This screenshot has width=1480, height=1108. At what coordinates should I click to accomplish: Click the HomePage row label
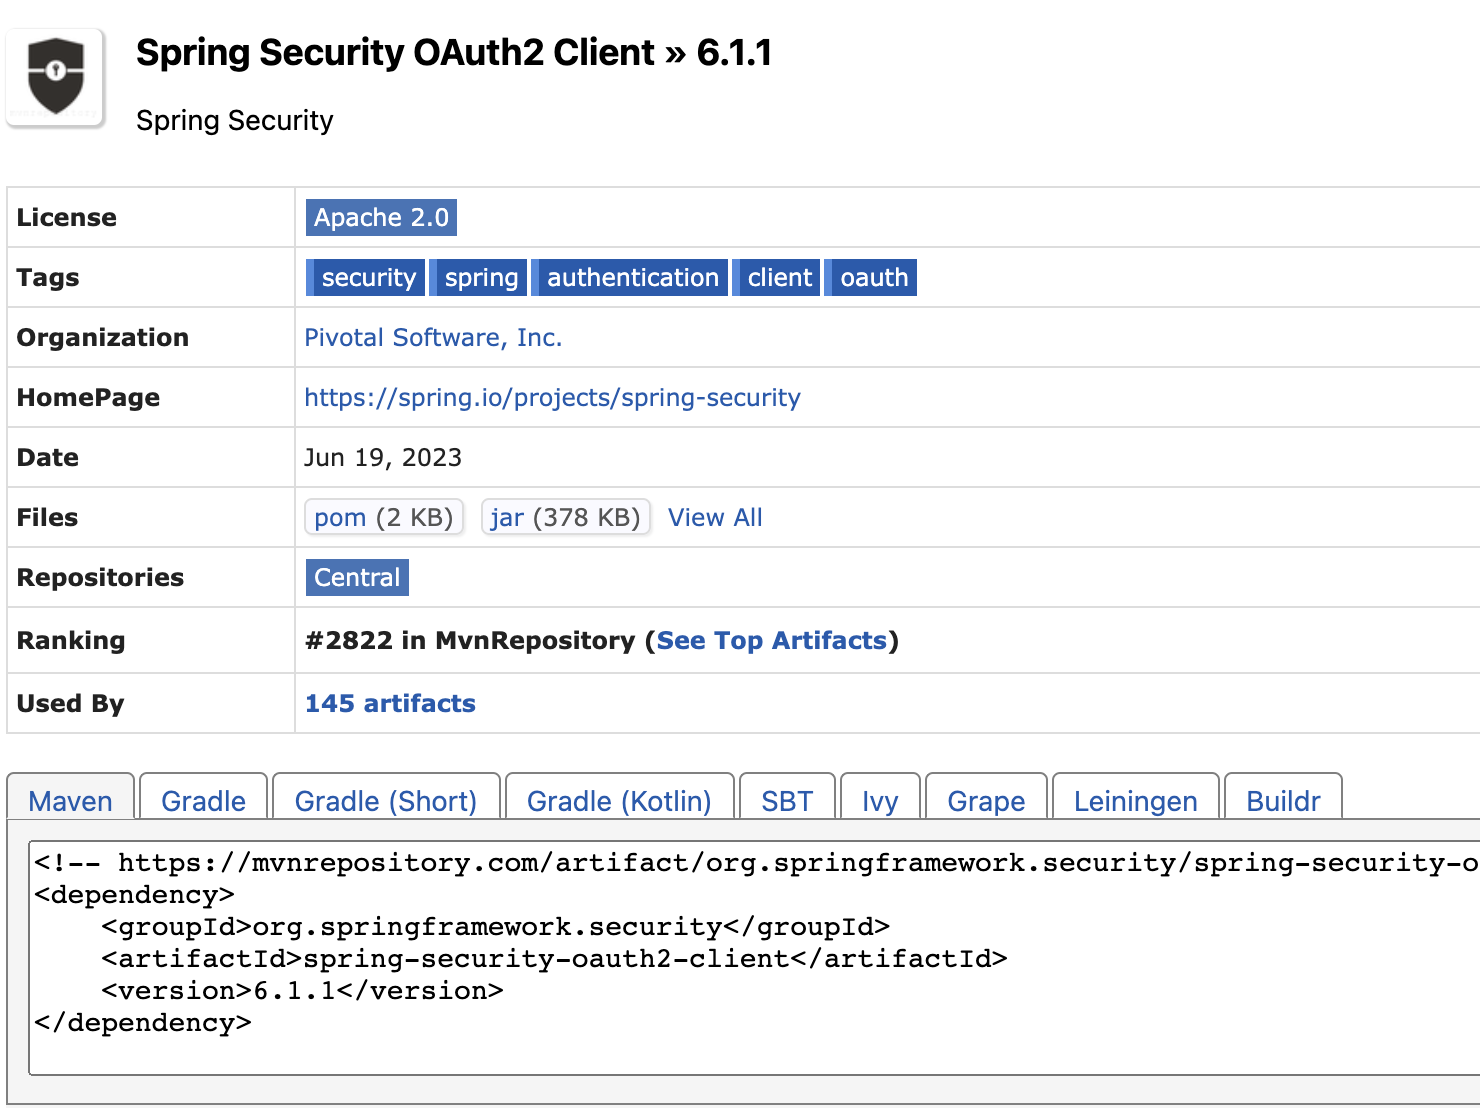click(x=88, y=397)
